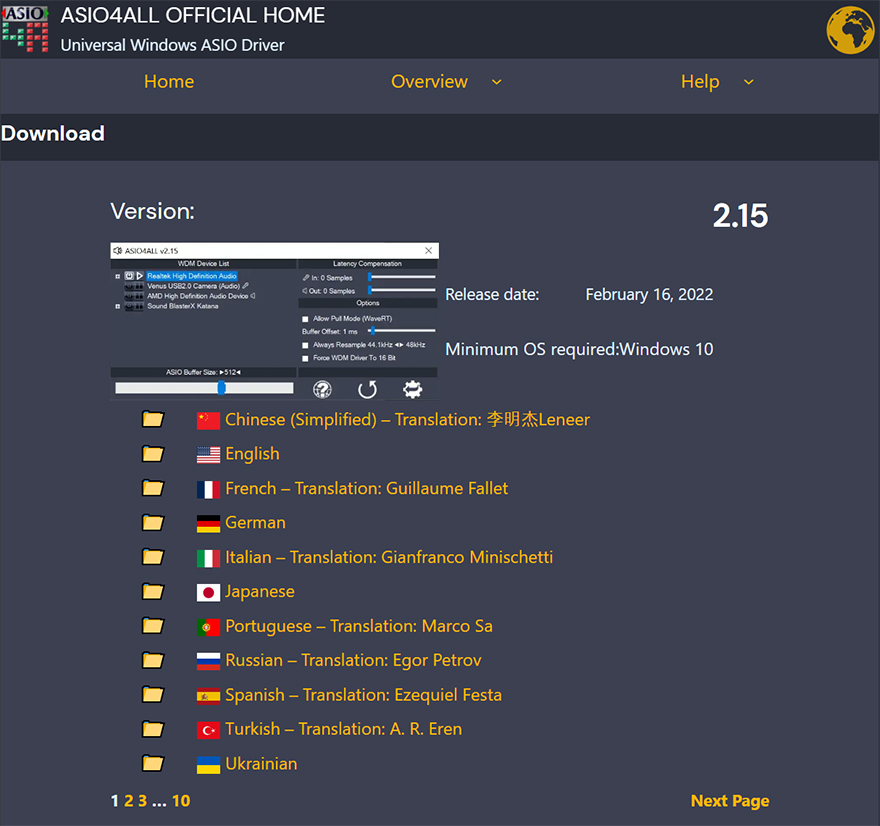Expand the Realtek High Definition Audio tree node
The height and width of the screenshot is (826, 880).
point(117,276)
